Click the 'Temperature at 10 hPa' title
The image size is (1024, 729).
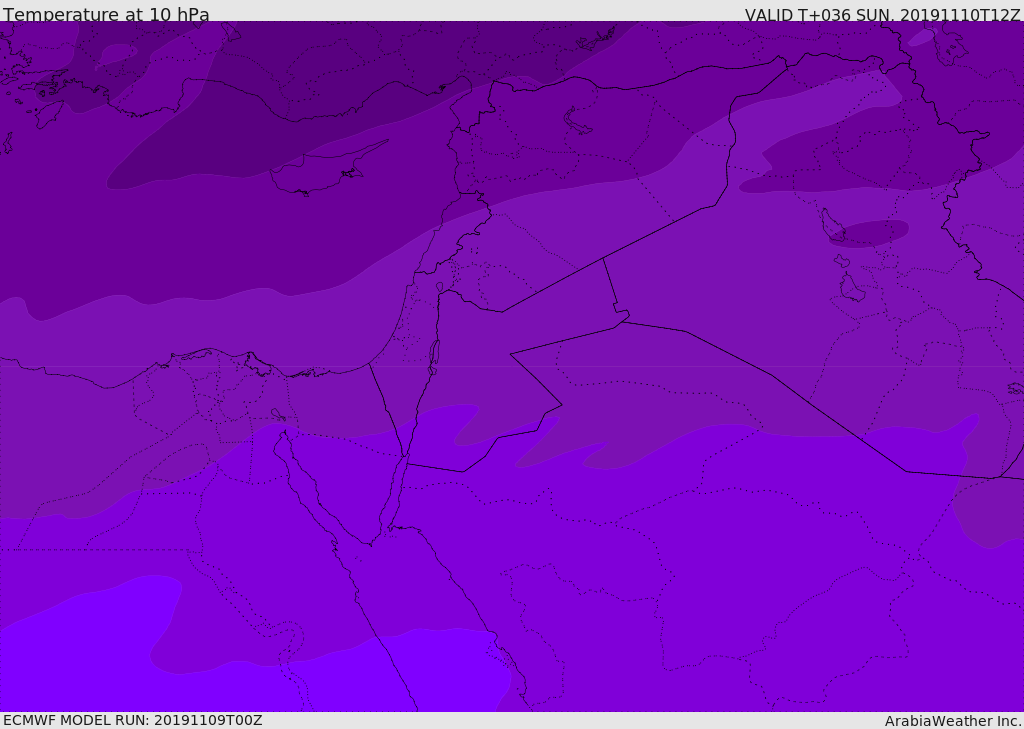pos(106,14)
